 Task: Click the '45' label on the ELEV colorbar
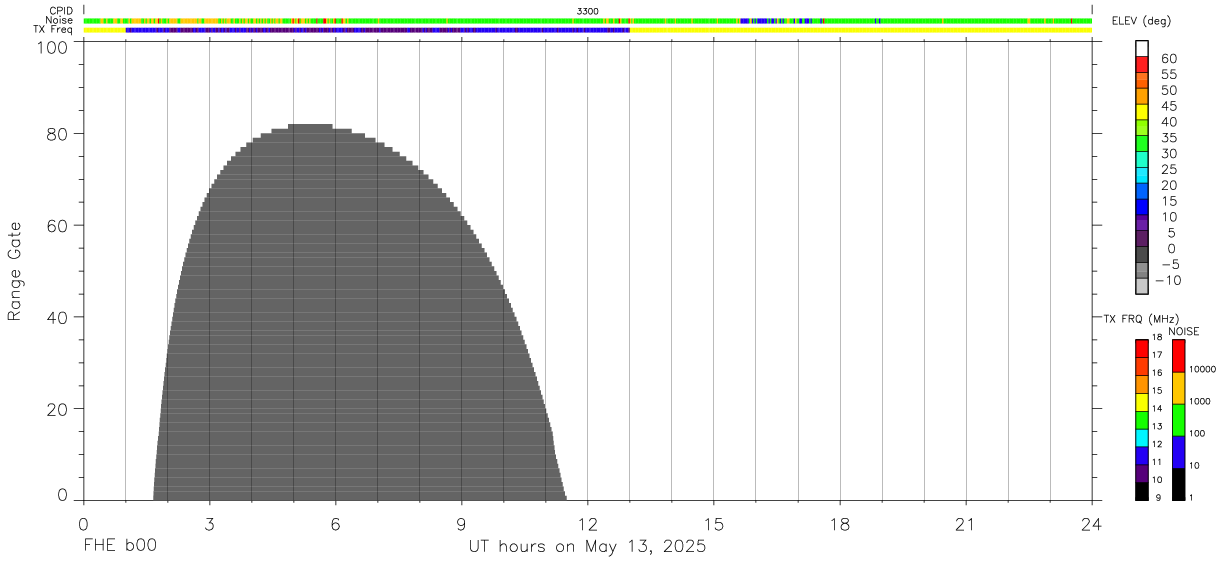point(1168,106)
